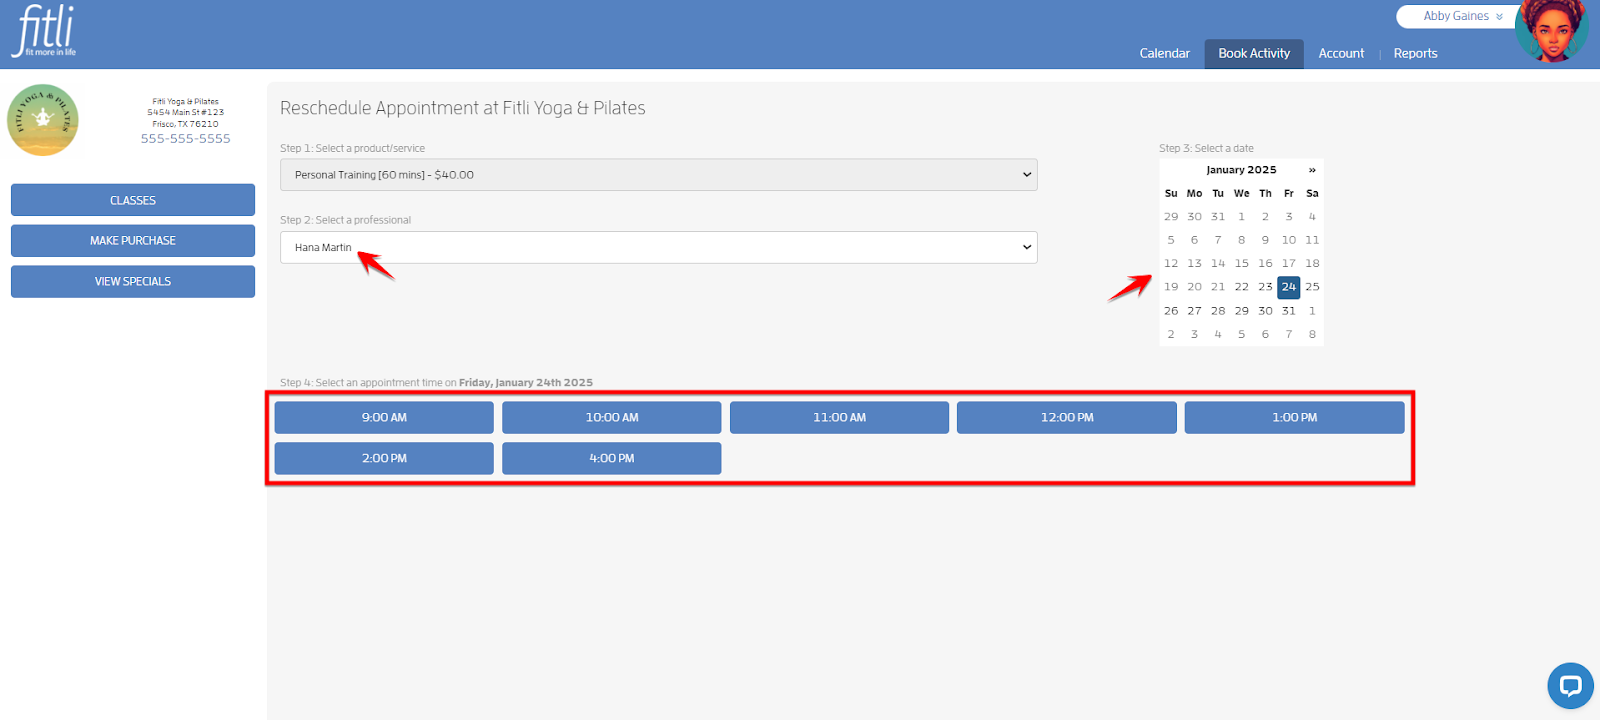
Task: Select the 9:00 AM appointment time
Action: [384, 418]
